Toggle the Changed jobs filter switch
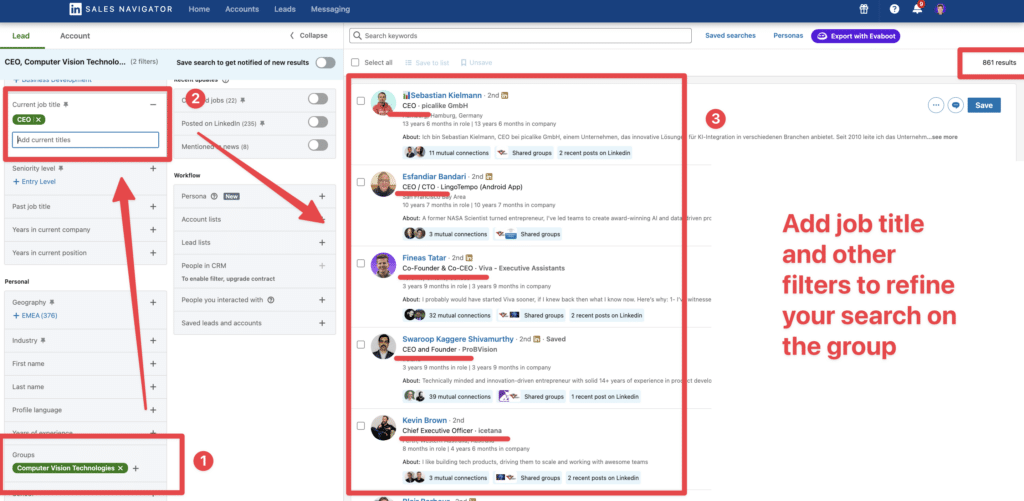This screenshot has height=501, width=1024. click(318, 99)
